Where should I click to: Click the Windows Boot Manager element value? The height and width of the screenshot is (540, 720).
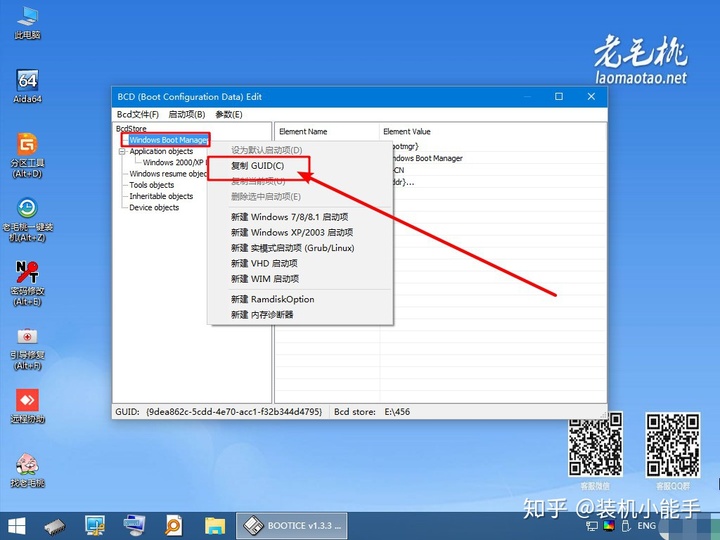[x=427, y=158]
